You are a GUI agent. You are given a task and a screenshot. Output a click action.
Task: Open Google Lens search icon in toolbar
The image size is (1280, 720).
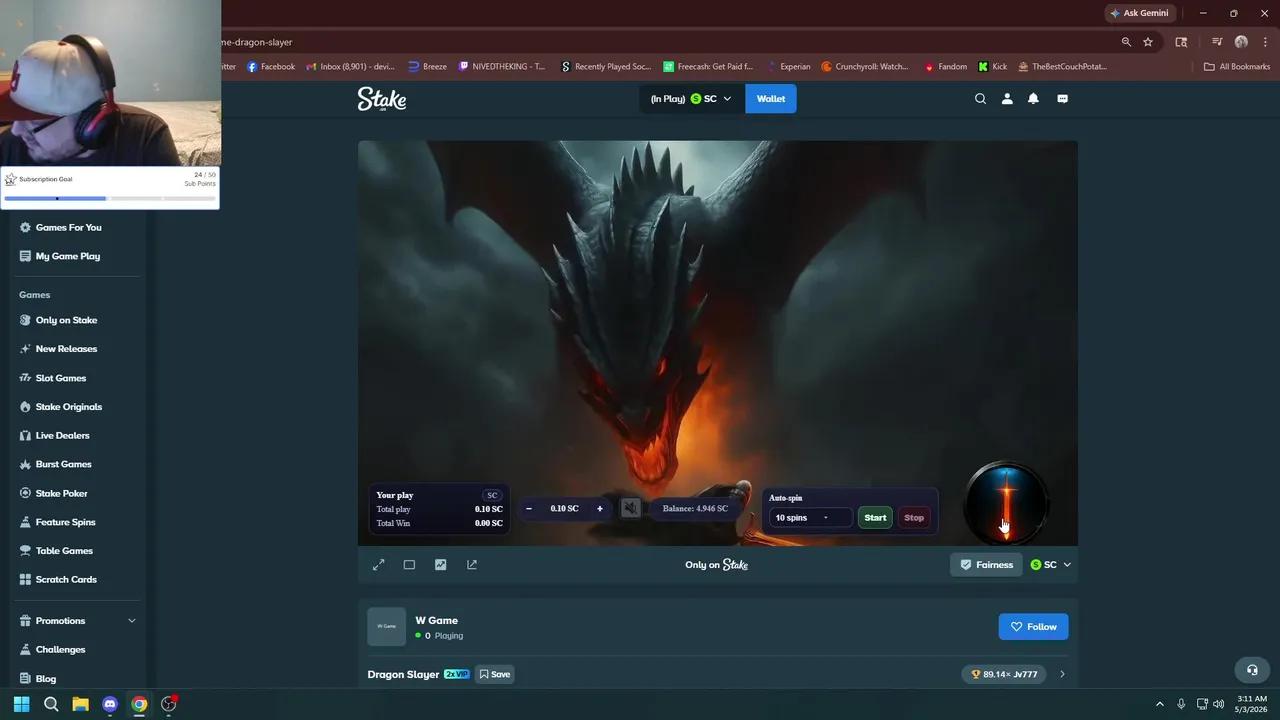click(1181, 42)
